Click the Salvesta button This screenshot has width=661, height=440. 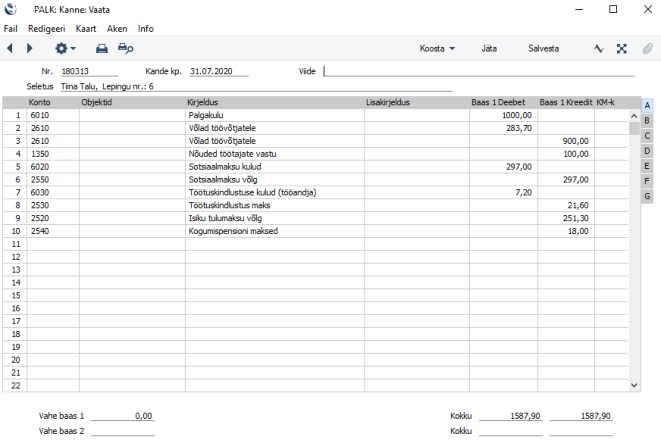[543, 48]
